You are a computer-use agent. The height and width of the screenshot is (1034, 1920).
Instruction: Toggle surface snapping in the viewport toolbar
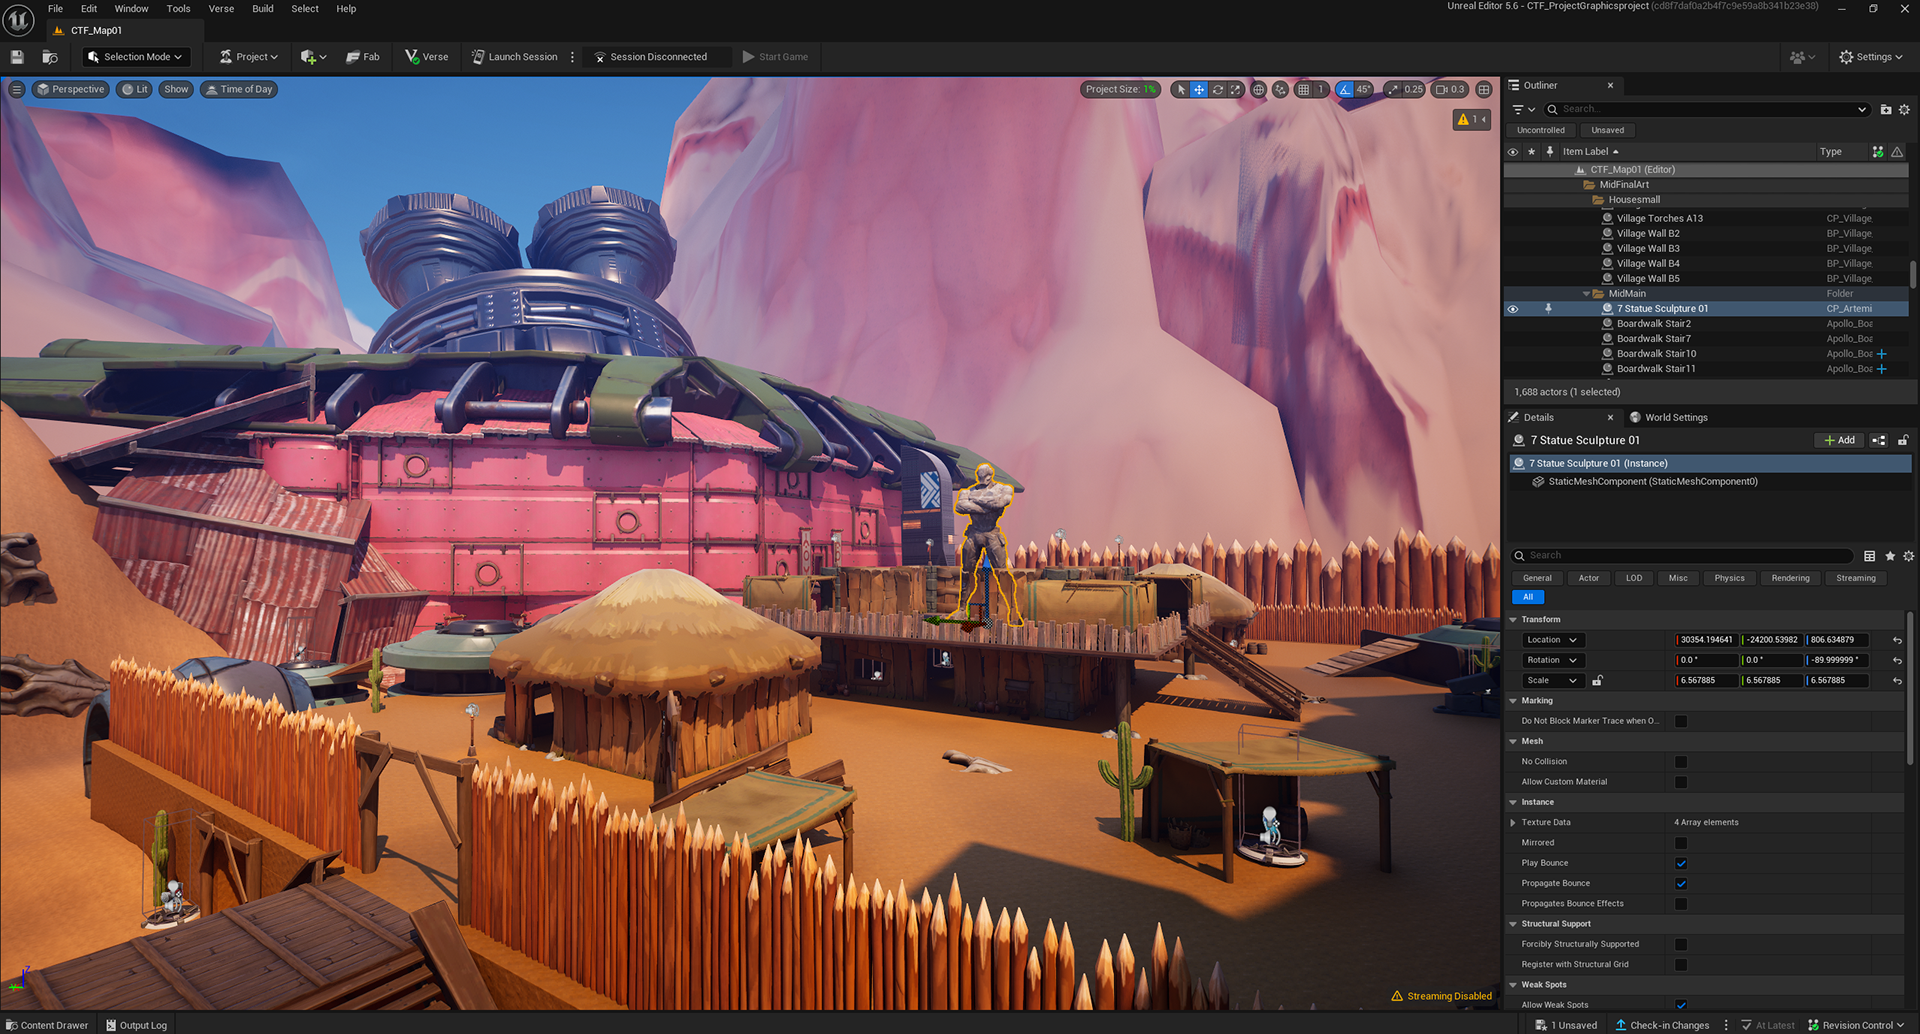1280,90
